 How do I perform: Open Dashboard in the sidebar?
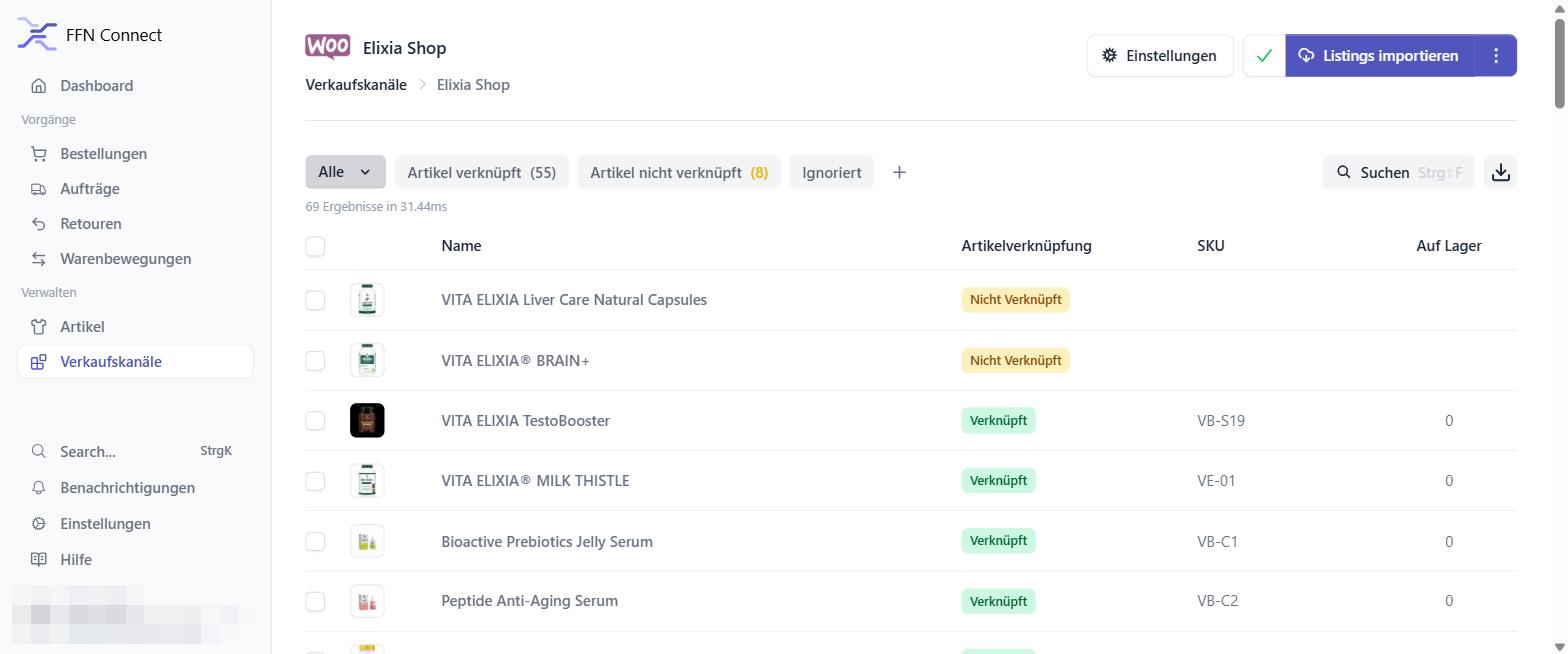135,86
